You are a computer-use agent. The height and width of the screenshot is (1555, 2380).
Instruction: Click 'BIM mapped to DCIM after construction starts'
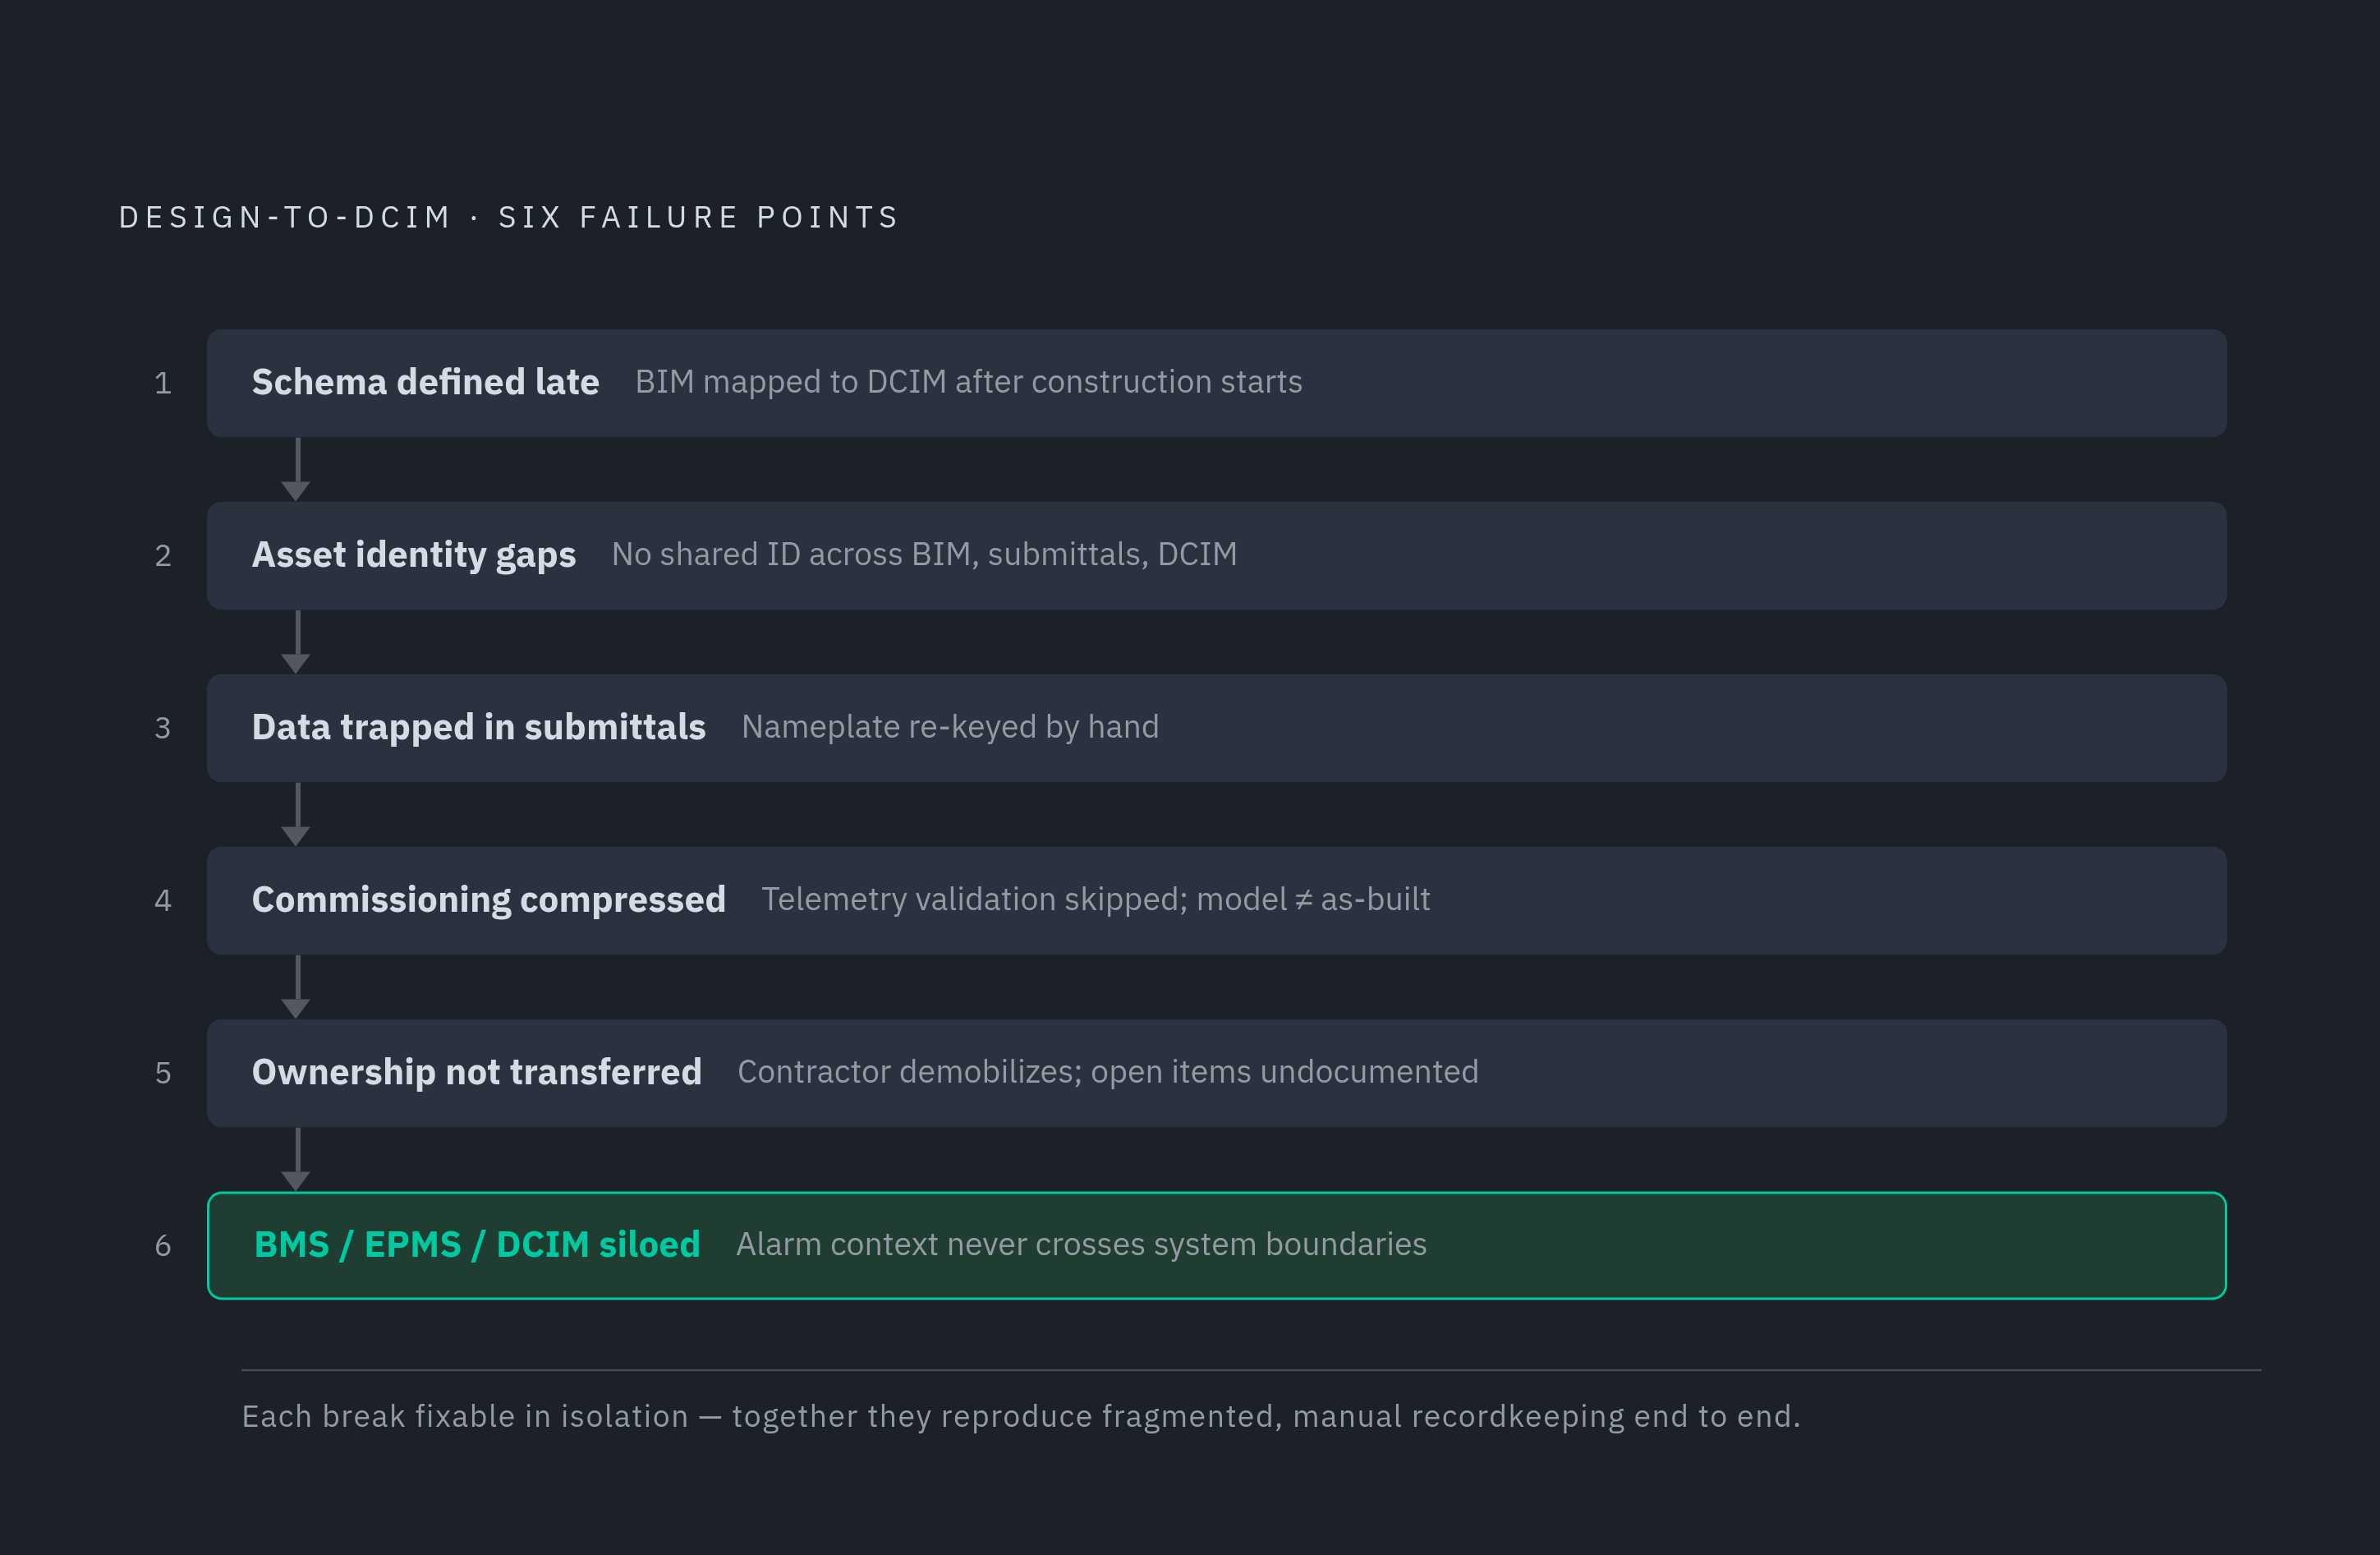(968, 382)
